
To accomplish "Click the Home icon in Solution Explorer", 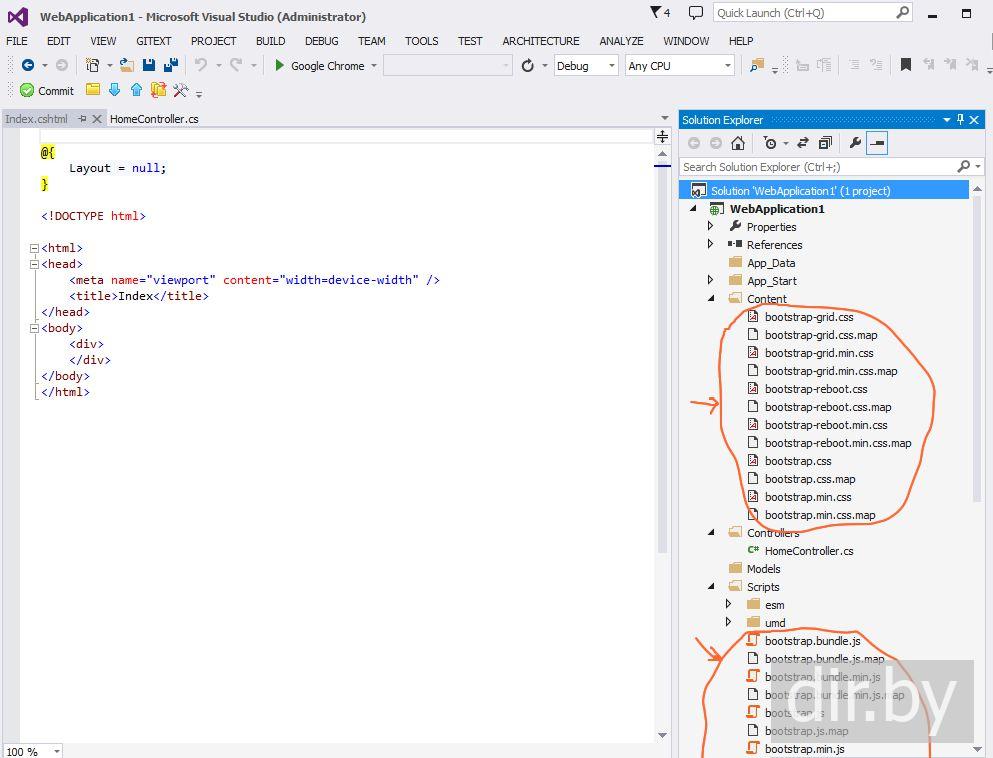I will pos(738,143).
